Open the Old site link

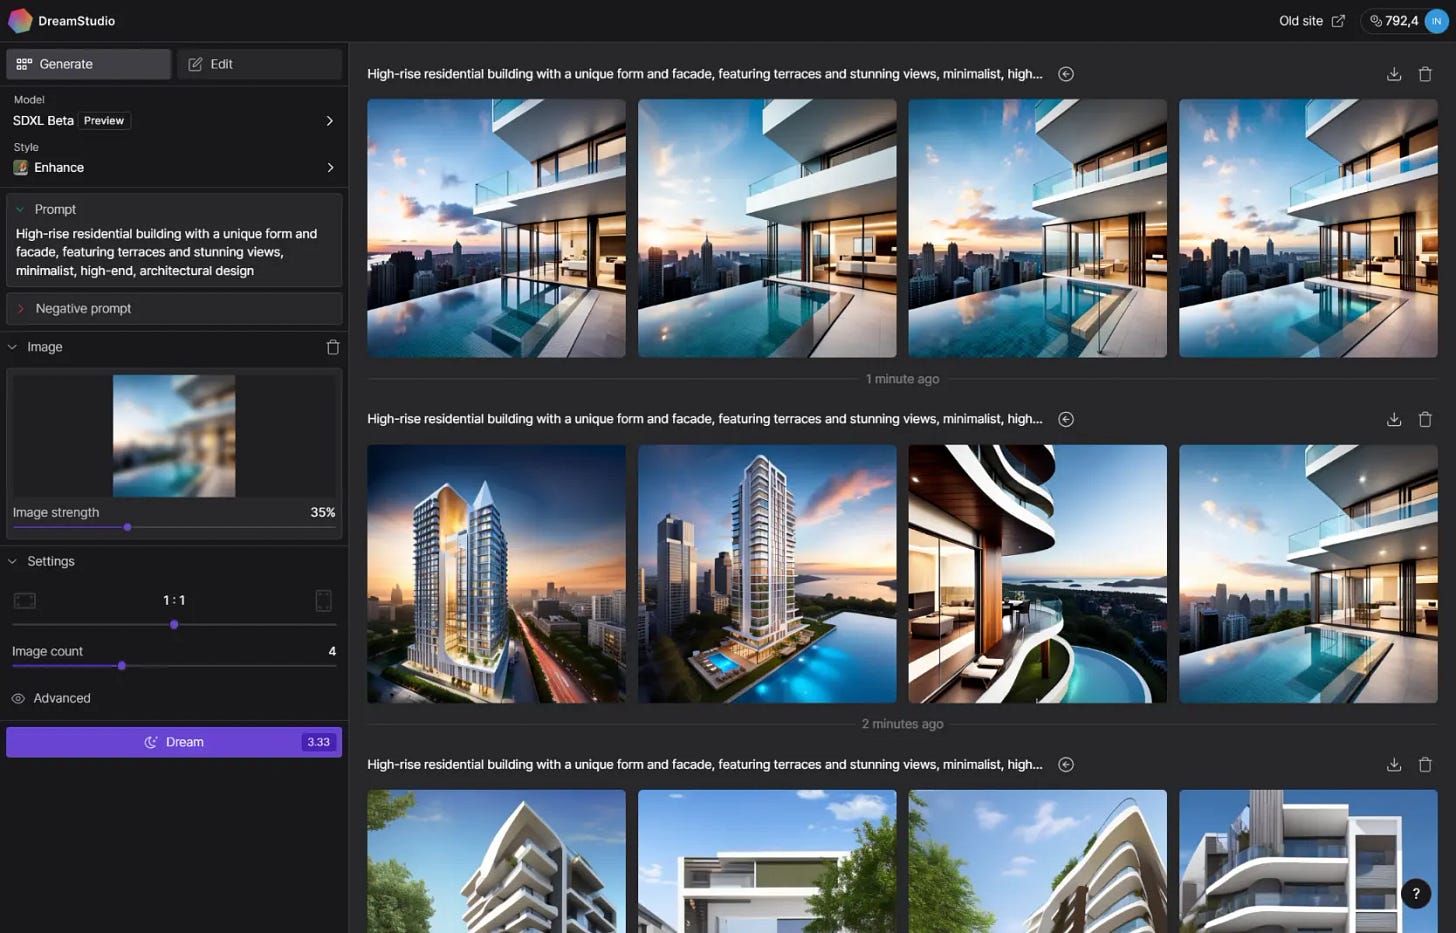click(1311, 21)
